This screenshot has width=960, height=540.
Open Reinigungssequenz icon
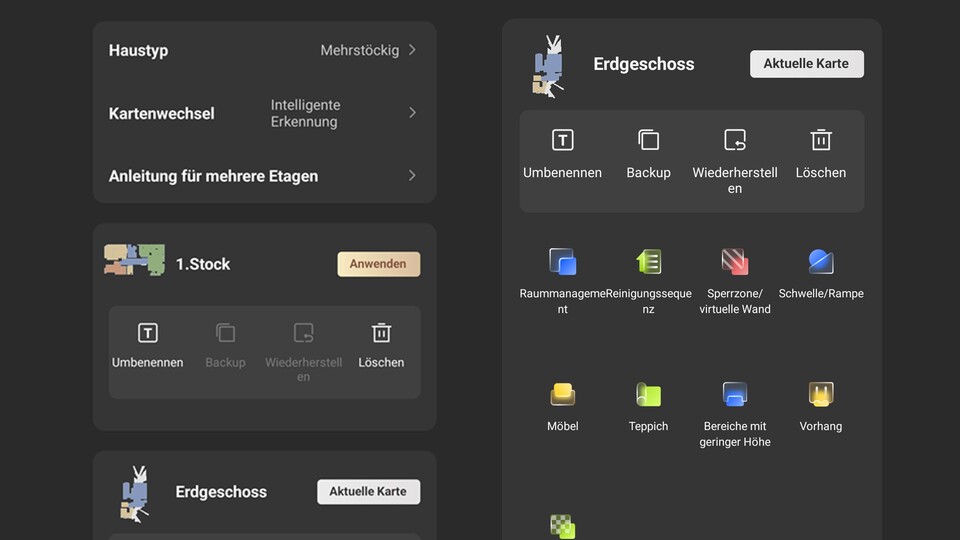[x=648, y=262]
